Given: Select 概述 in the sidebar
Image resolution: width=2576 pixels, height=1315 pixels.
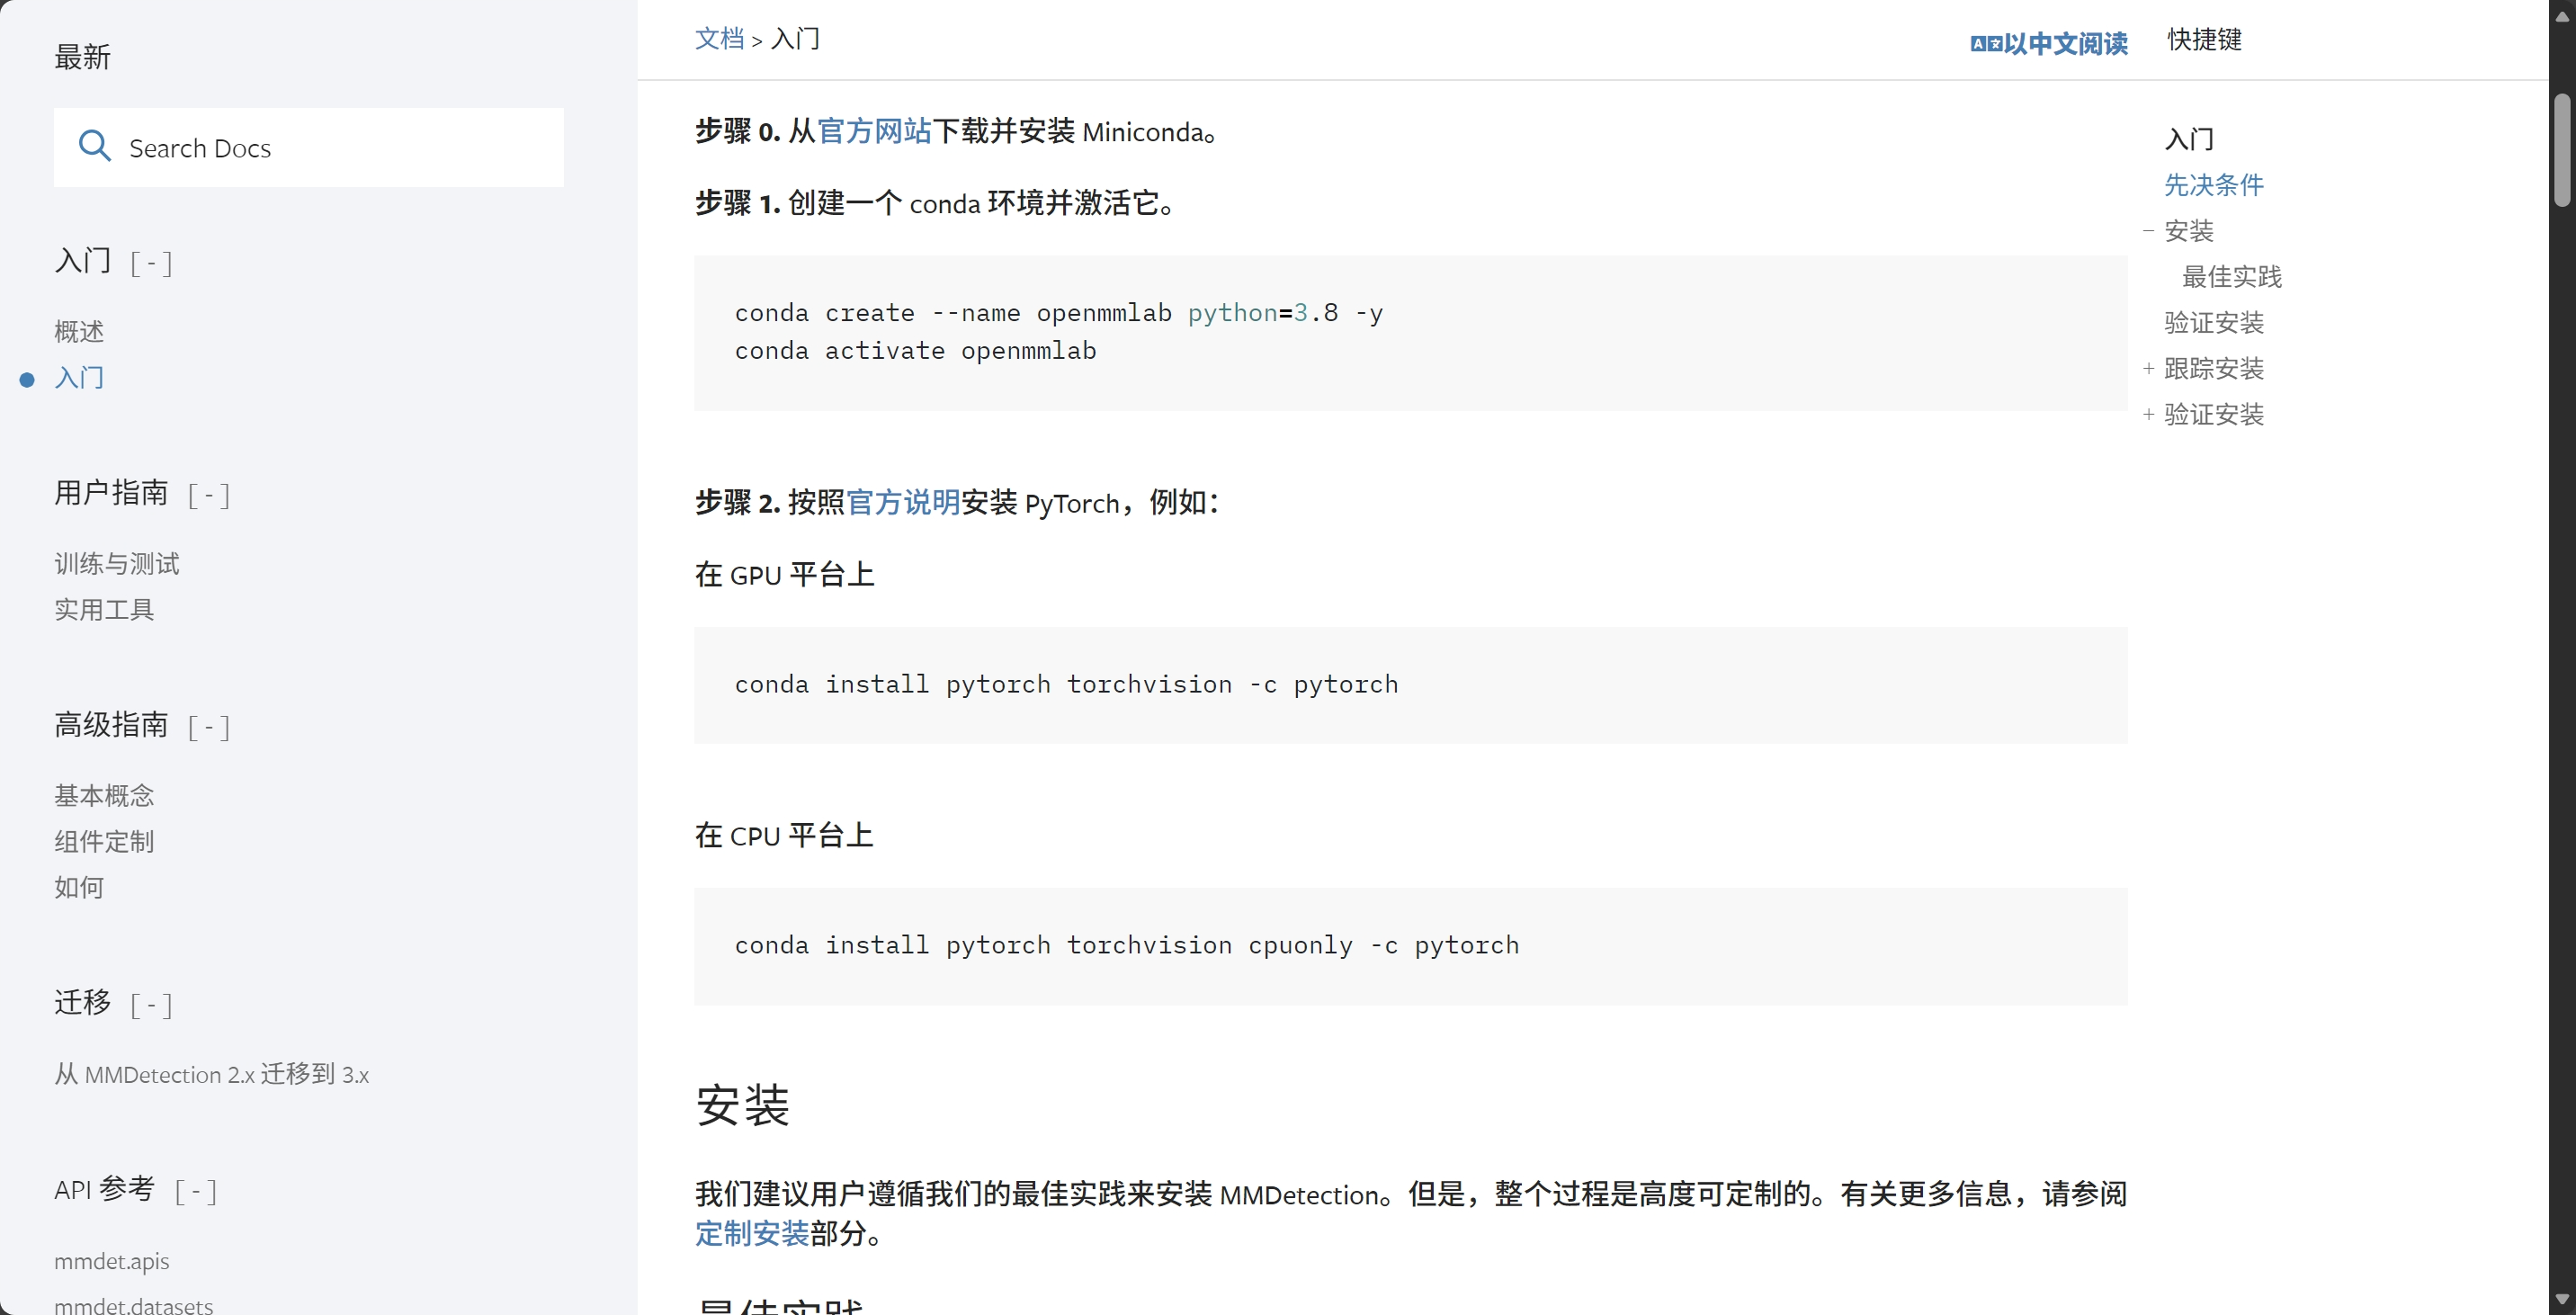Looking at the screenshot, I should click(x=78, y=331).
